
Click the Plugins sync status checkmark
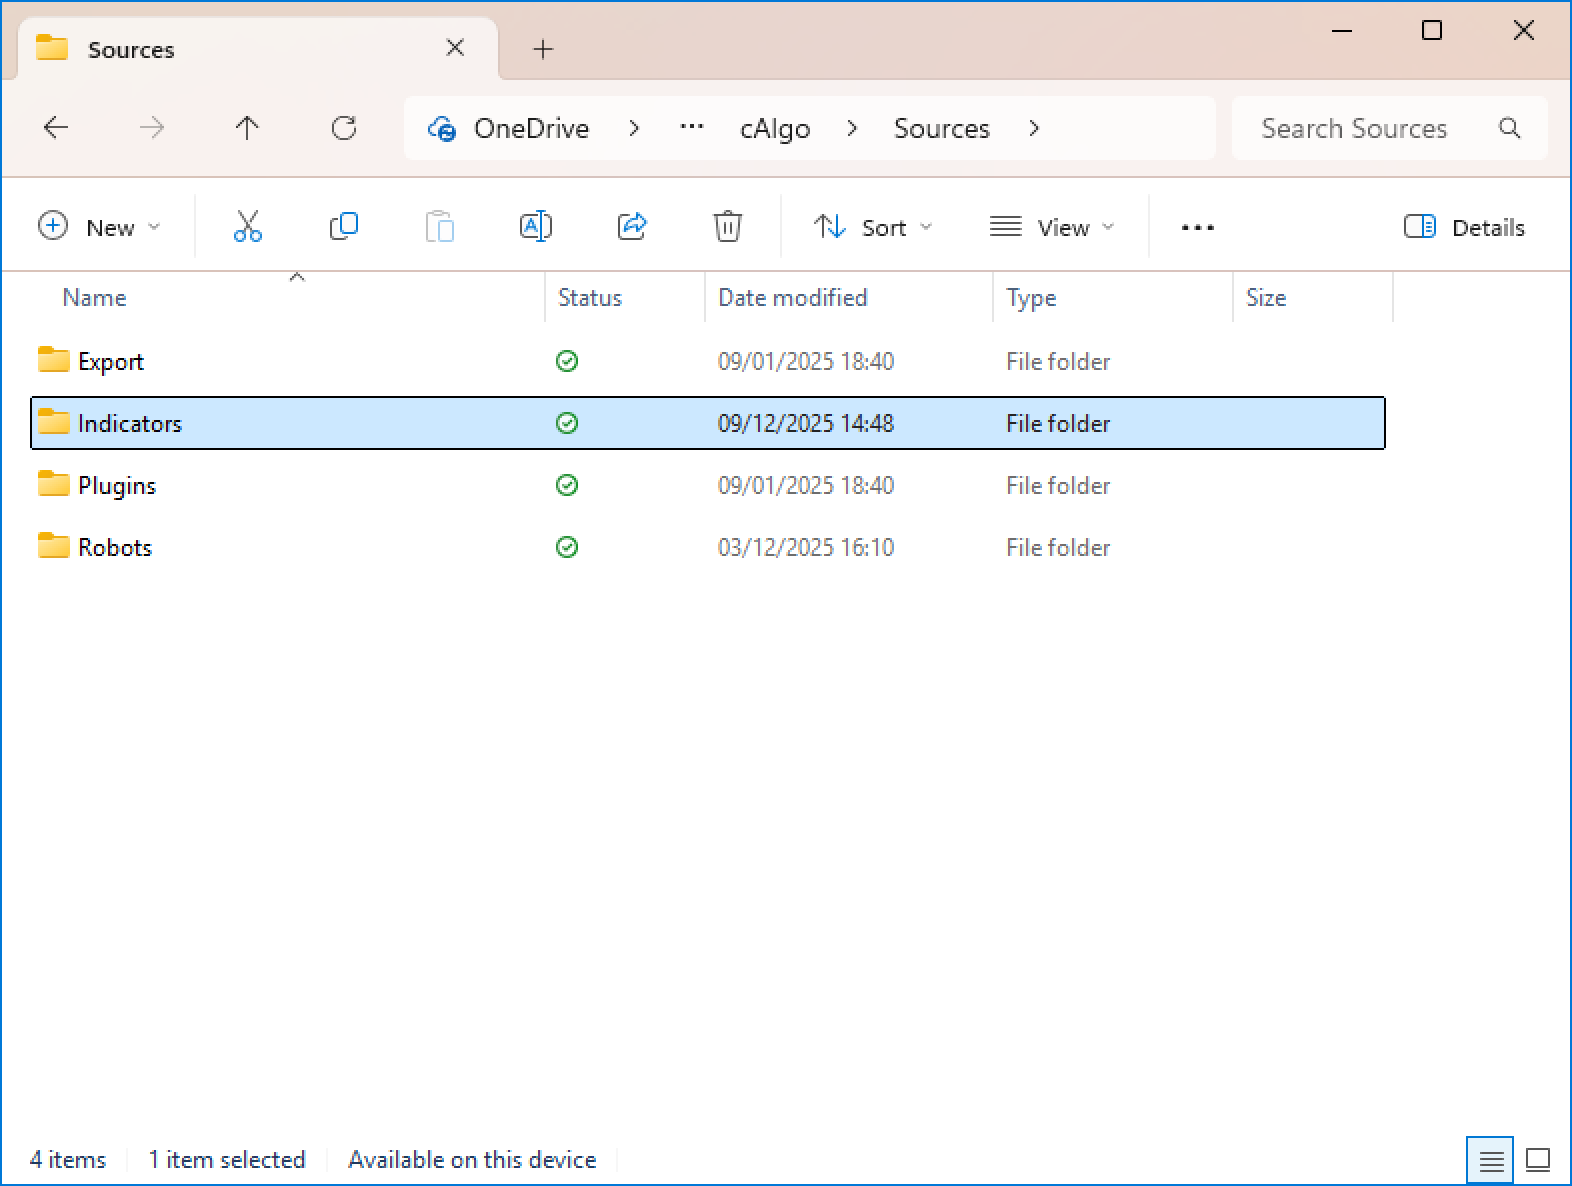(x=567, y=485)
